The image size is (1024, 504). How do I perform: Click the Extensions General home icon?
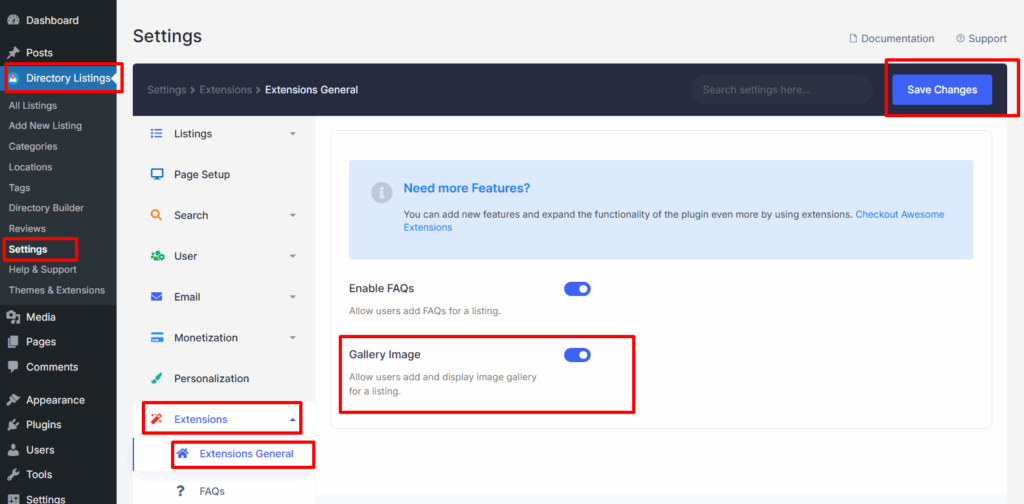[182, 453]
